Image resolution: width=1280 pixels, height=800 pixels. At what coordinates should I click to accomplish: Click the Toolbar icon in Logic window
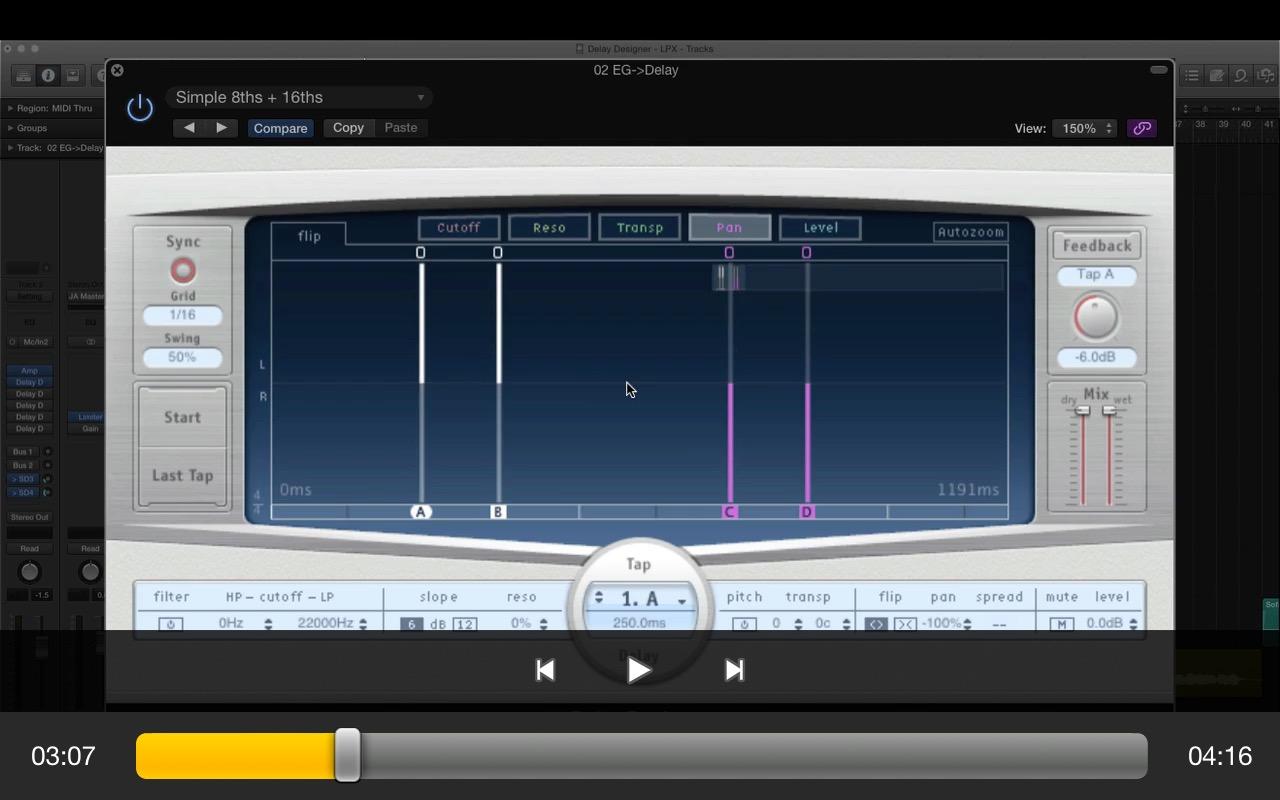click(72, 76)
